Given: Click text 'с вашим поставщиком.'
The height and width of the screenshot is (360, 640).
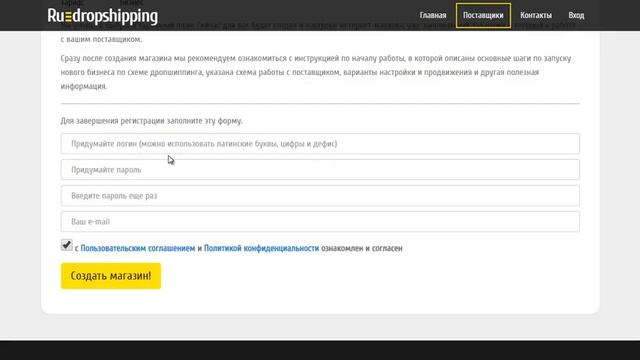Looking at the screenshot, I should pos(101,40).
